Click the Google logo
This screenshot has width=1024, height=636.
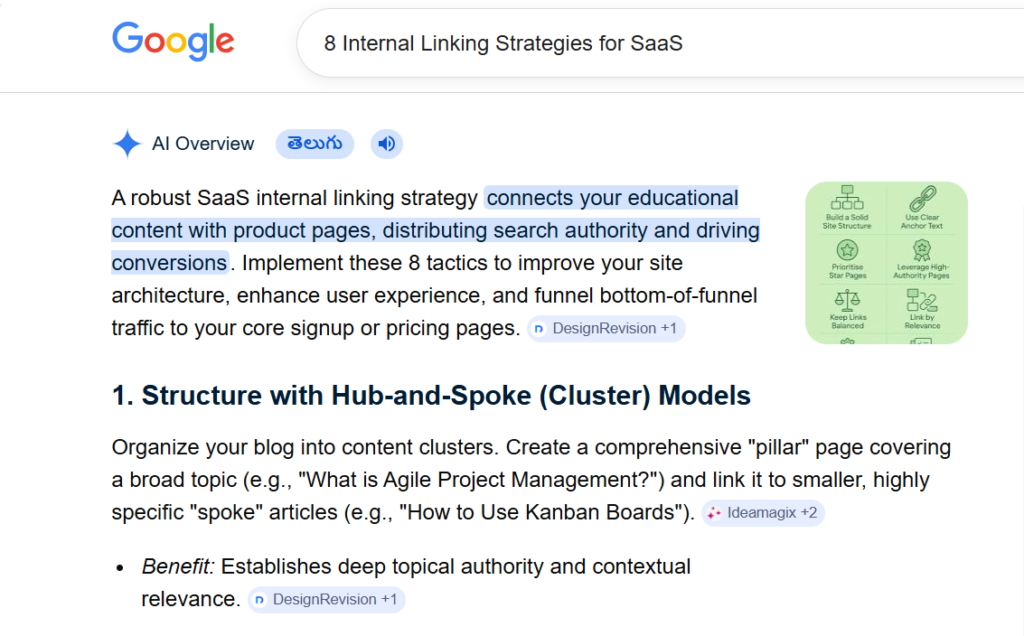tap(173, 41)
